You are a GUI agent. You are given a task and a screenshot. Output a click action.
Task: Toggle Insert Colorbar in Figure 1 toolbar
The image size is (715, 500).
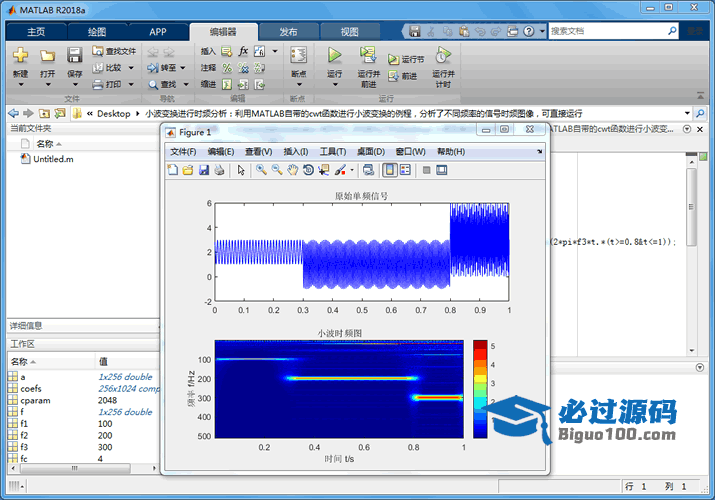pyautogui.click(x=389, y=170)
